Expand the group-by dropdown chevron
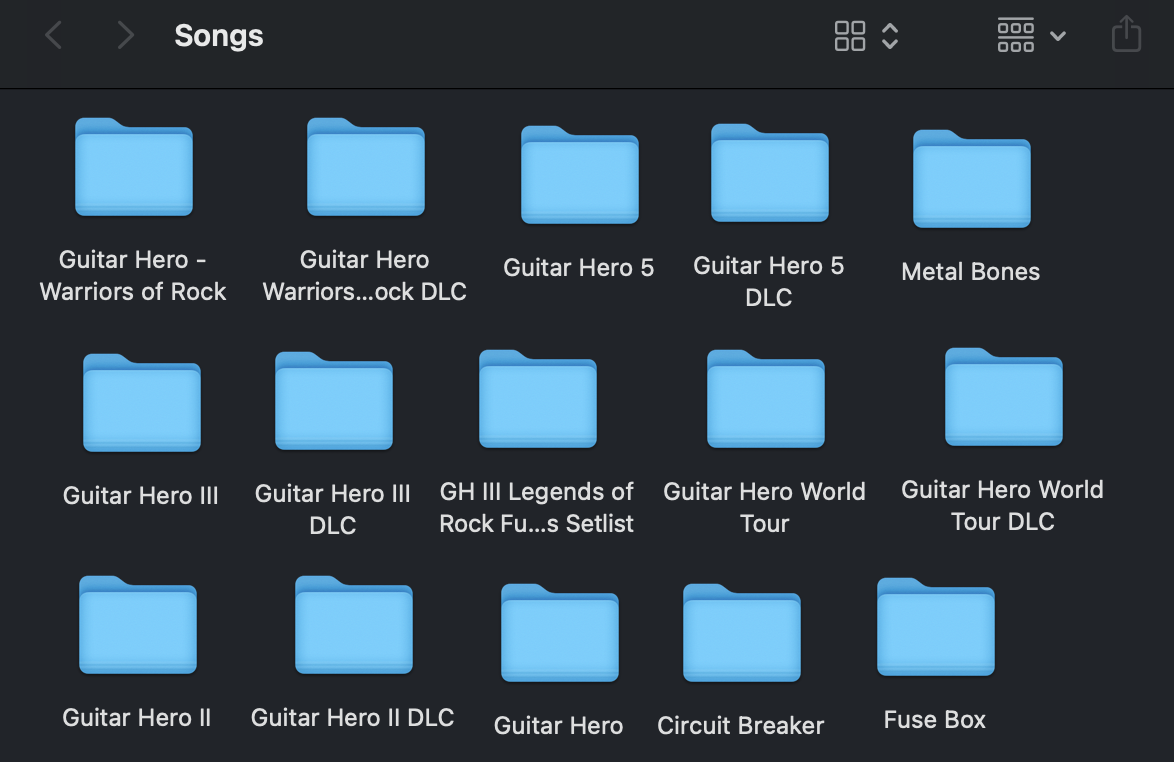Screen dimensions: 1174x762 click(1057, 35)
